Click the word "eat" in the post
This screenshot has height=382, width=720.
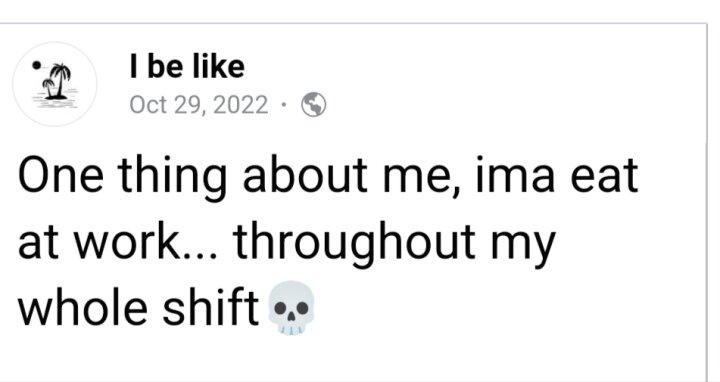tap(604, 176)
